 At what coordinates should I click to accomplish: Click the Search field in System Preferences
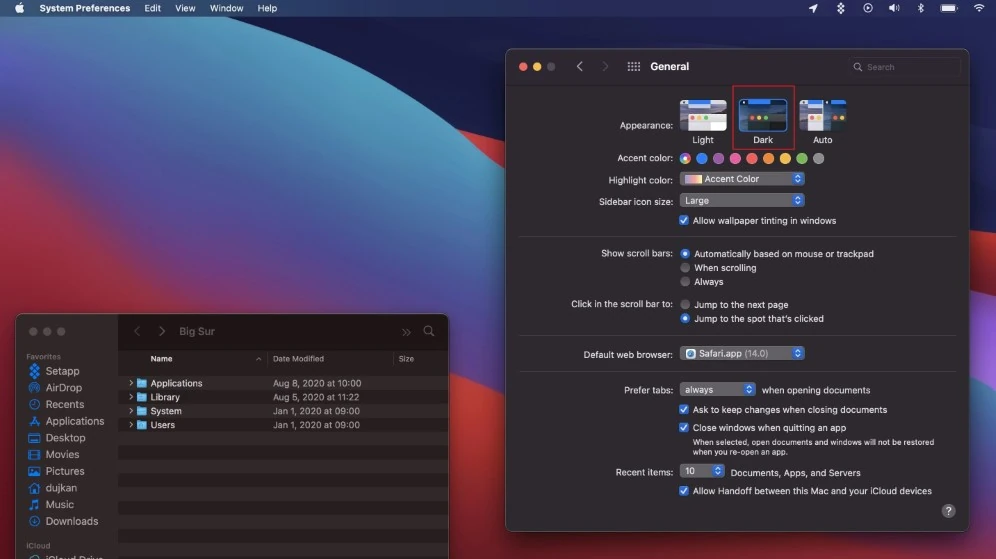pyautogui.click(x=905, y=67)
